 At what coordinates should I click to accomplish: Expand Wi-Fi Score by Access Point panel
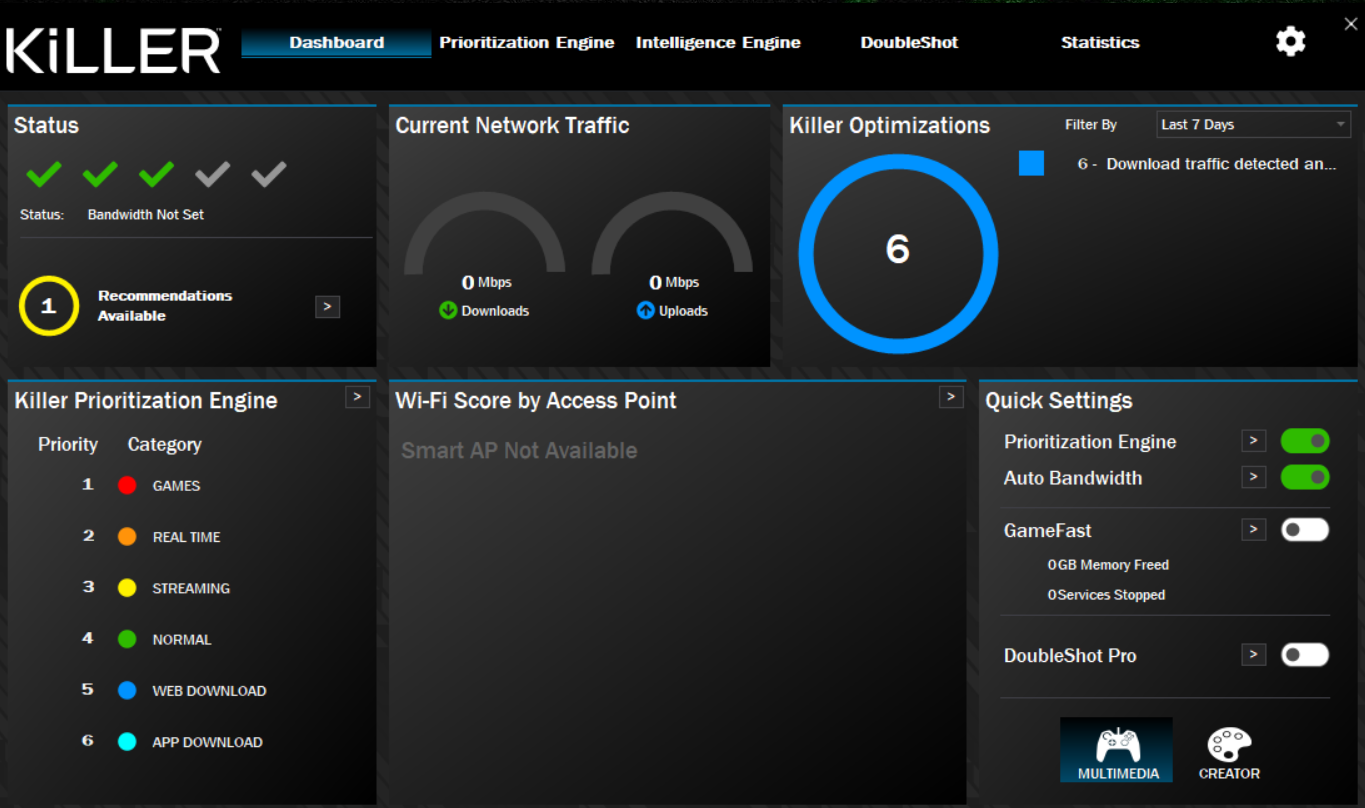[x=951, y=397]
